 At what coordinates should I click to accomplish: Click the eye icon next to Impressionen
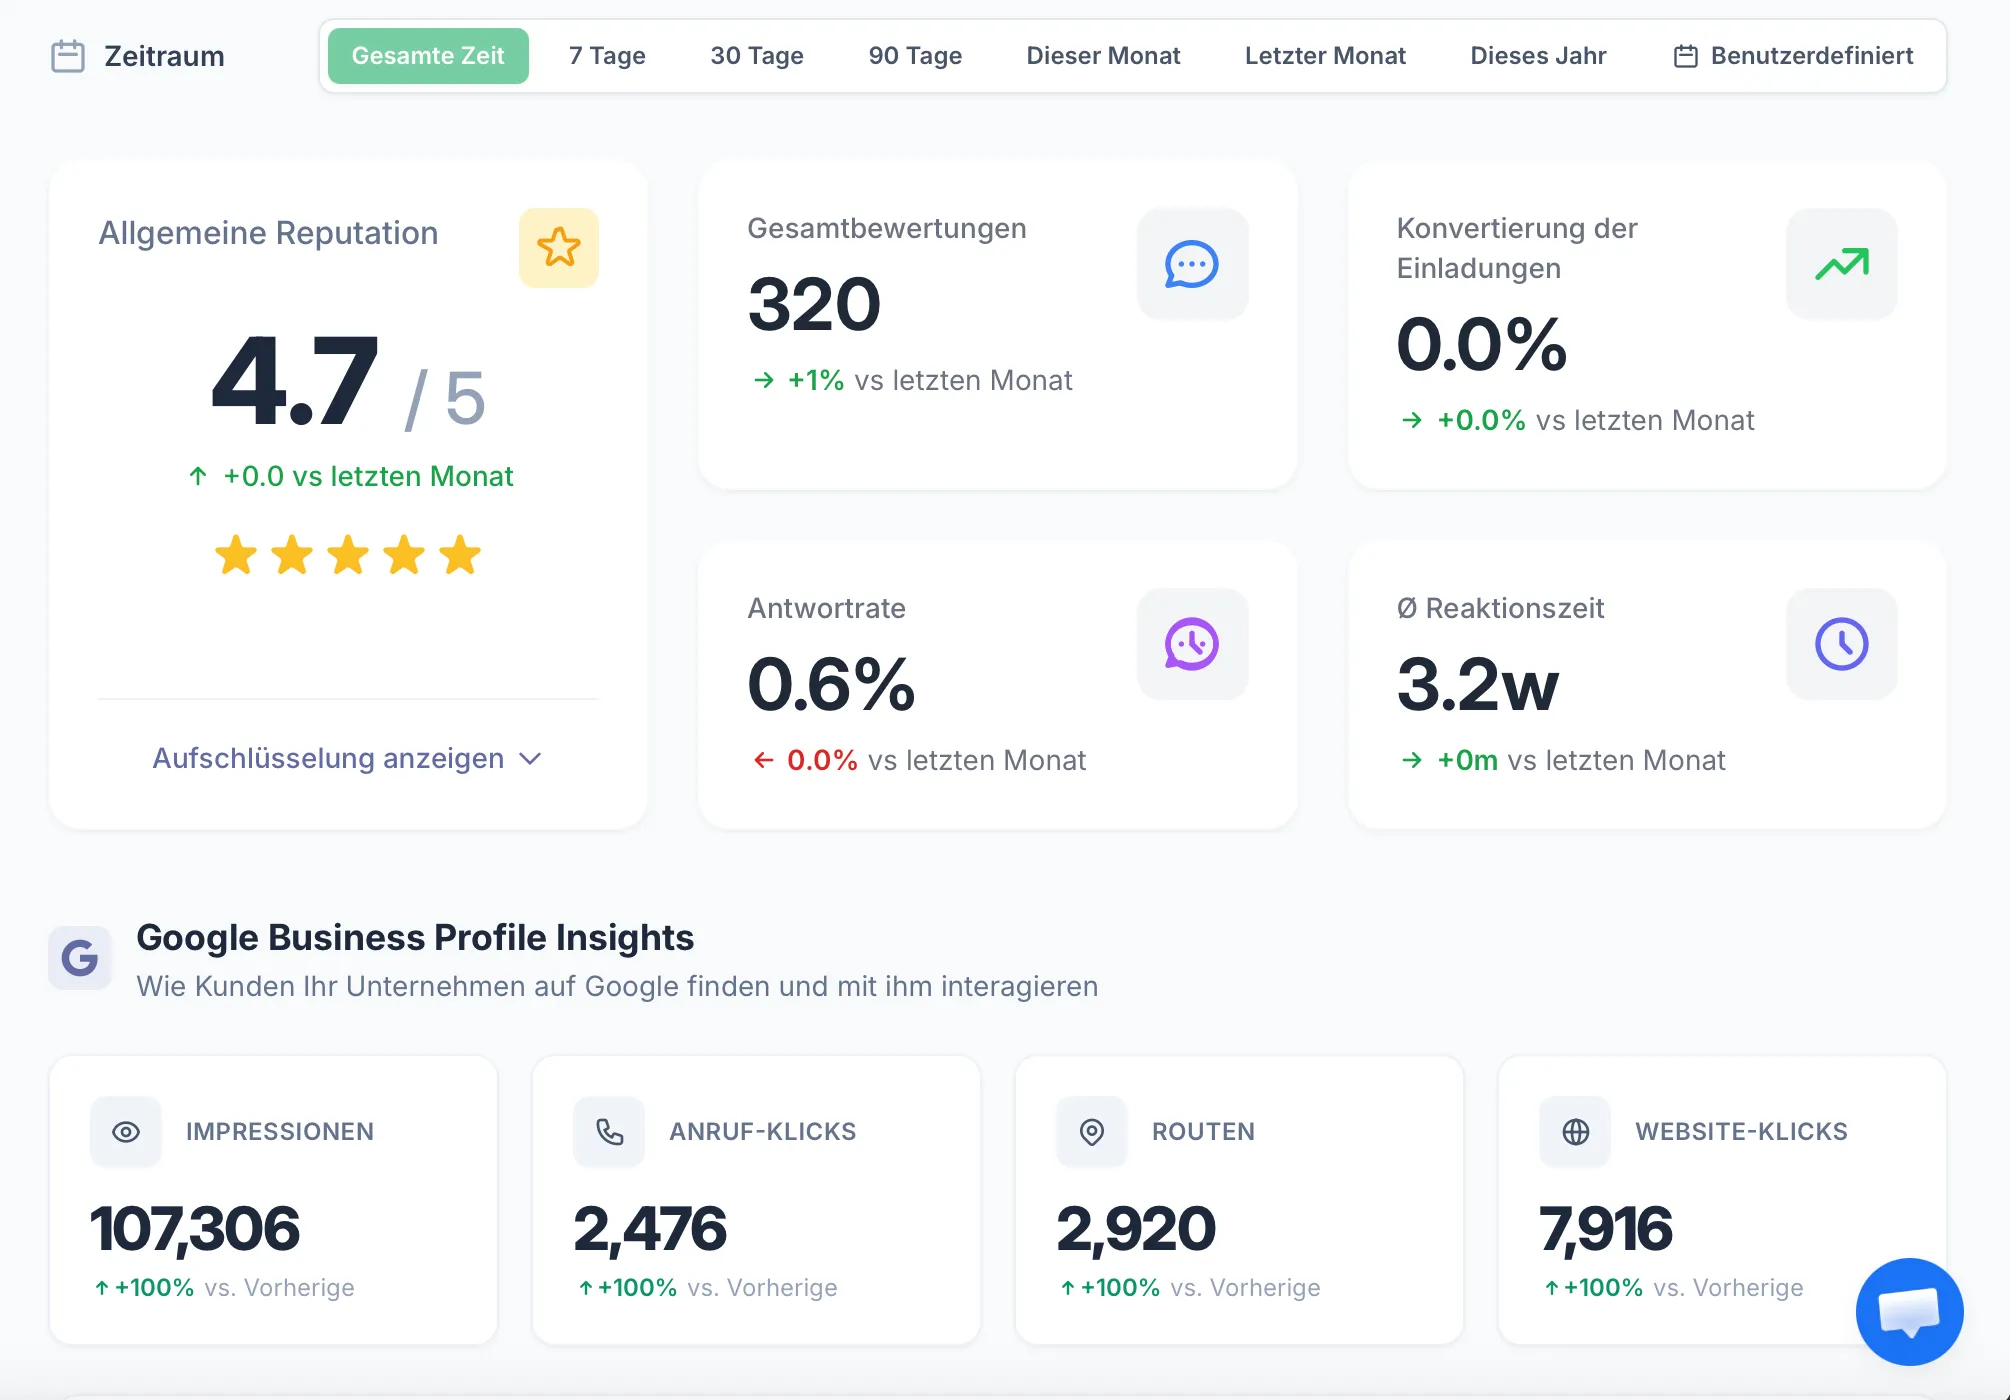[x=126, y=1132]
